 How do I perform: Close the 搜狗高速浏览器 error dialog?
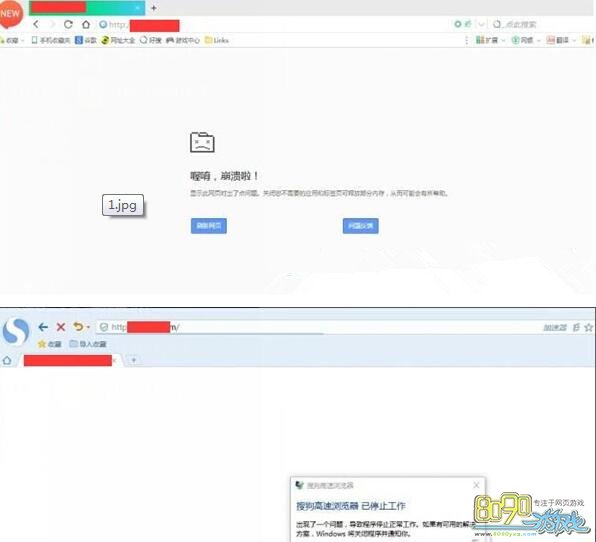[476, 485]
